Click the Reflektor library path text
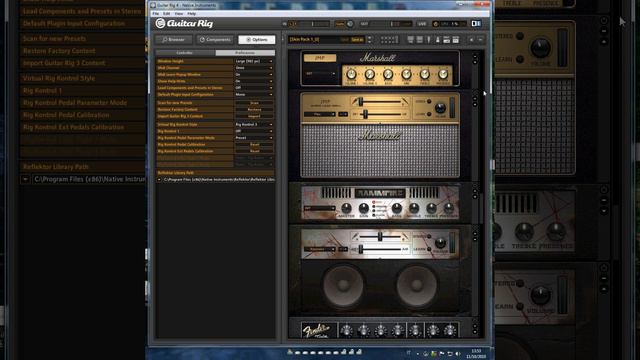Image resolution: width=640 pixels, height=360 pixels. pos(219,179)
